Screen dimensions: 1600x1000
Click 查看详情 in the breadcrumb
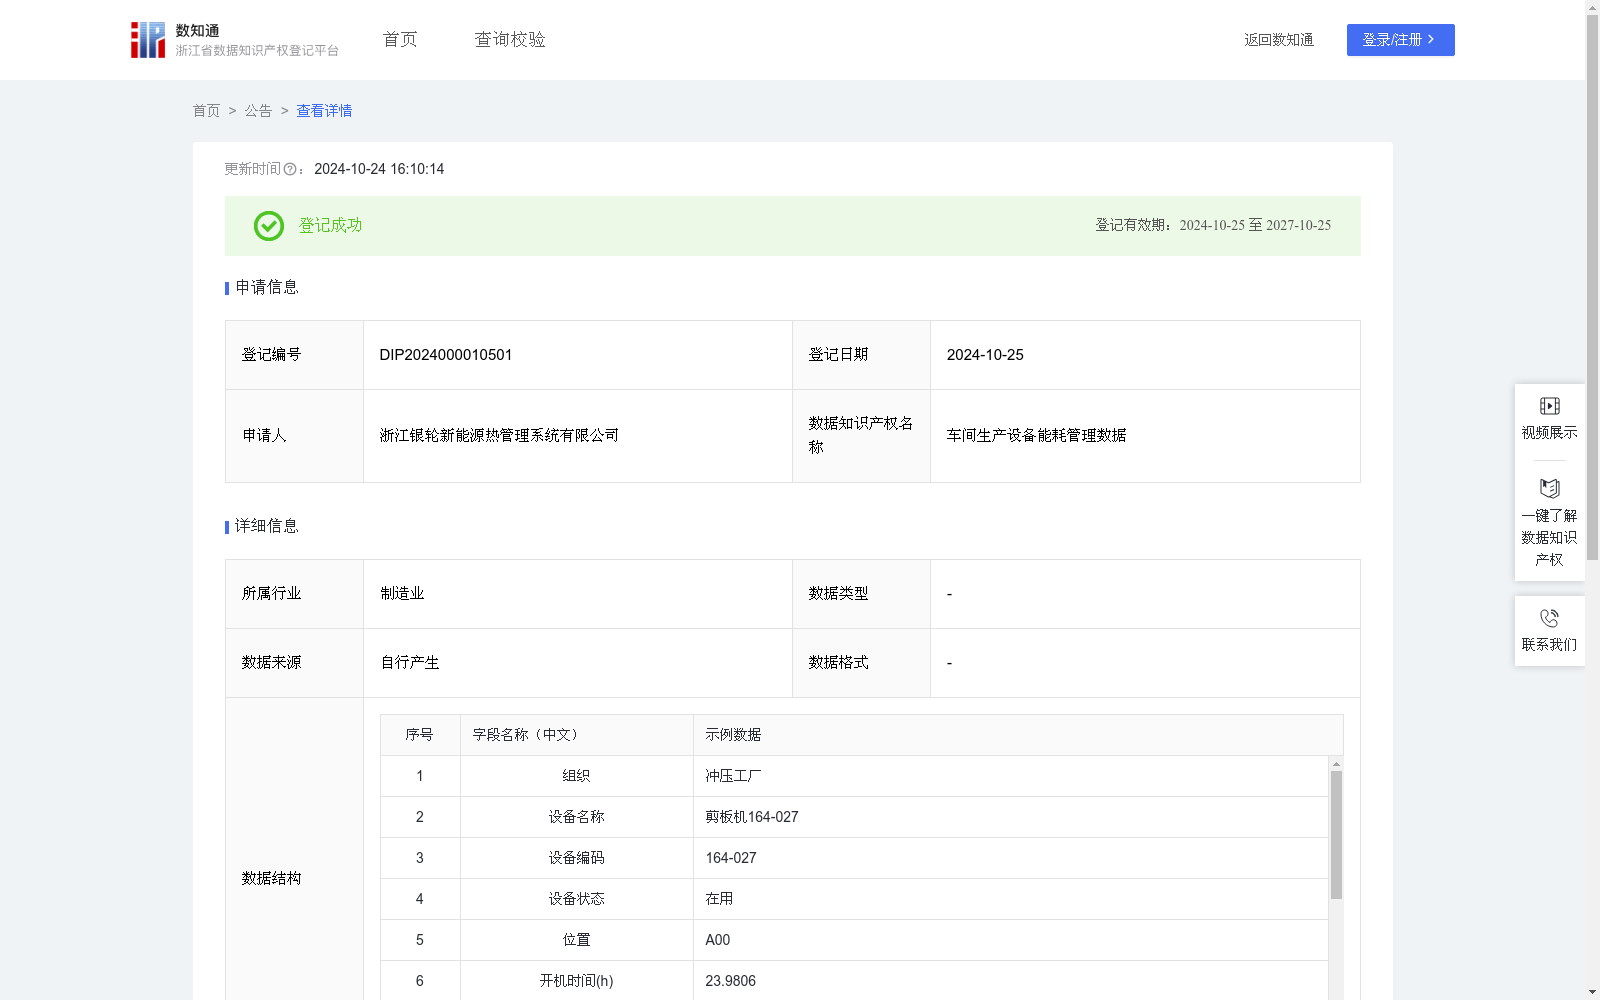click(323, 111)
